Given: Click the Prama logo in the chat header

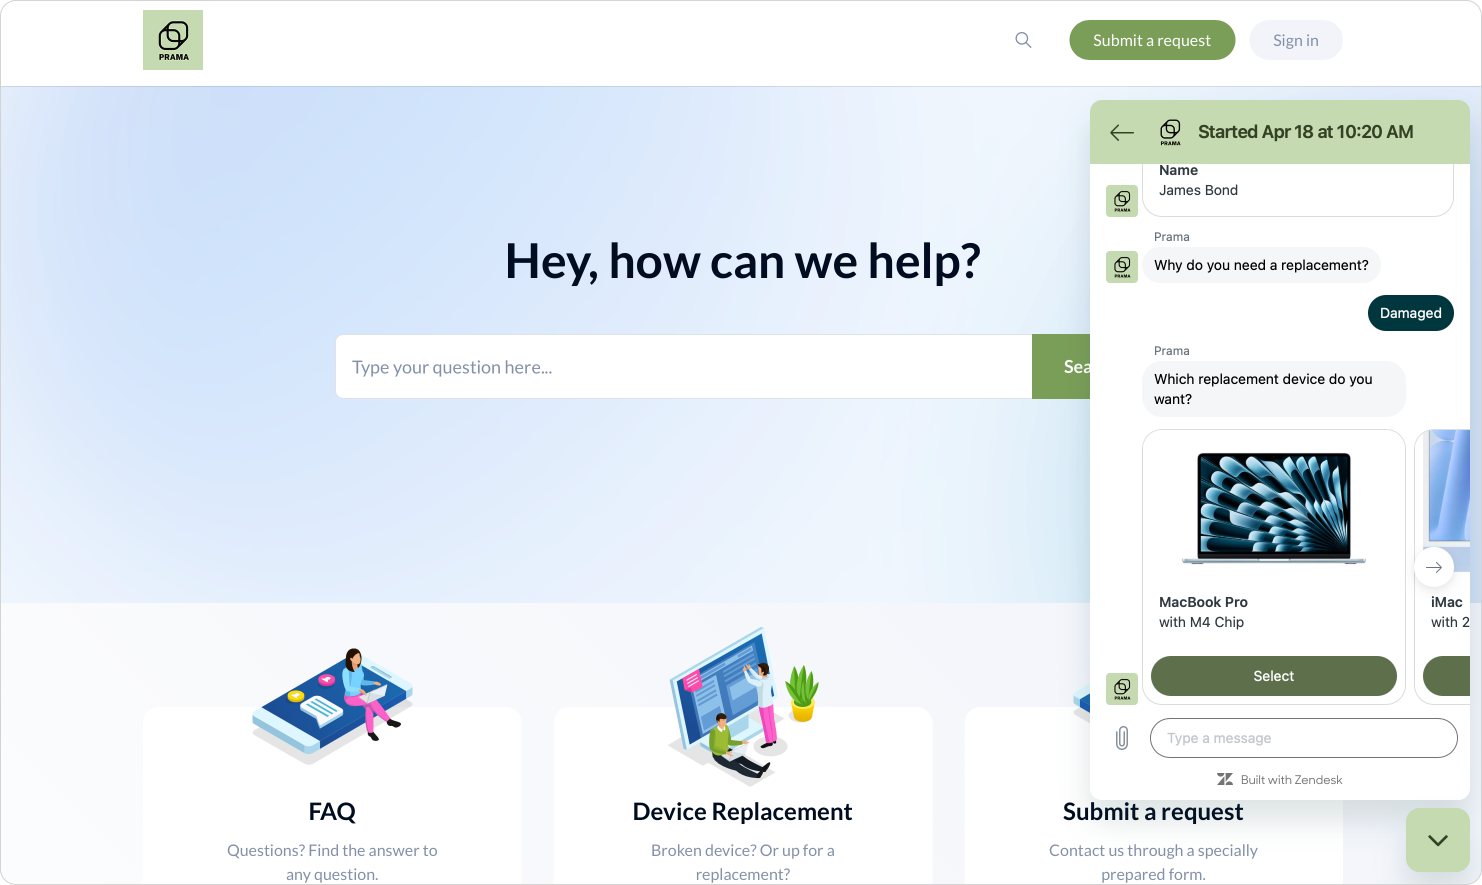Looking at the screenshot, I should 1170,132.
